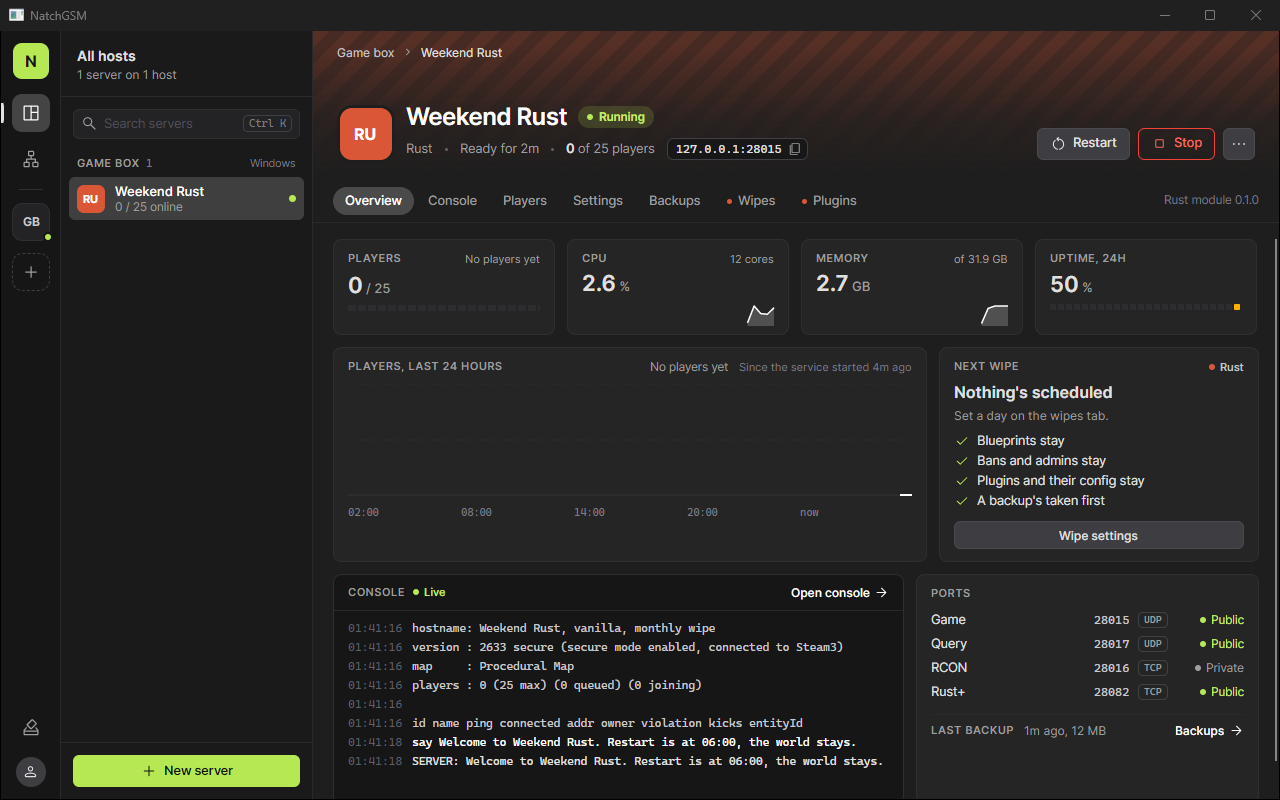This screenshot has width=1280, height=800.
Task: Click the CPU usage sparkline chart
Action: tap(760, 315)
